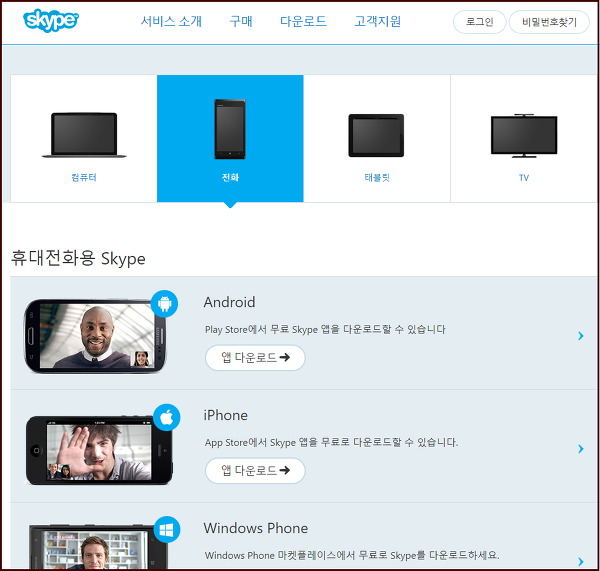Screen dimensions: 600x571
Task: Click the App Store description text
Action: point(331,442)
